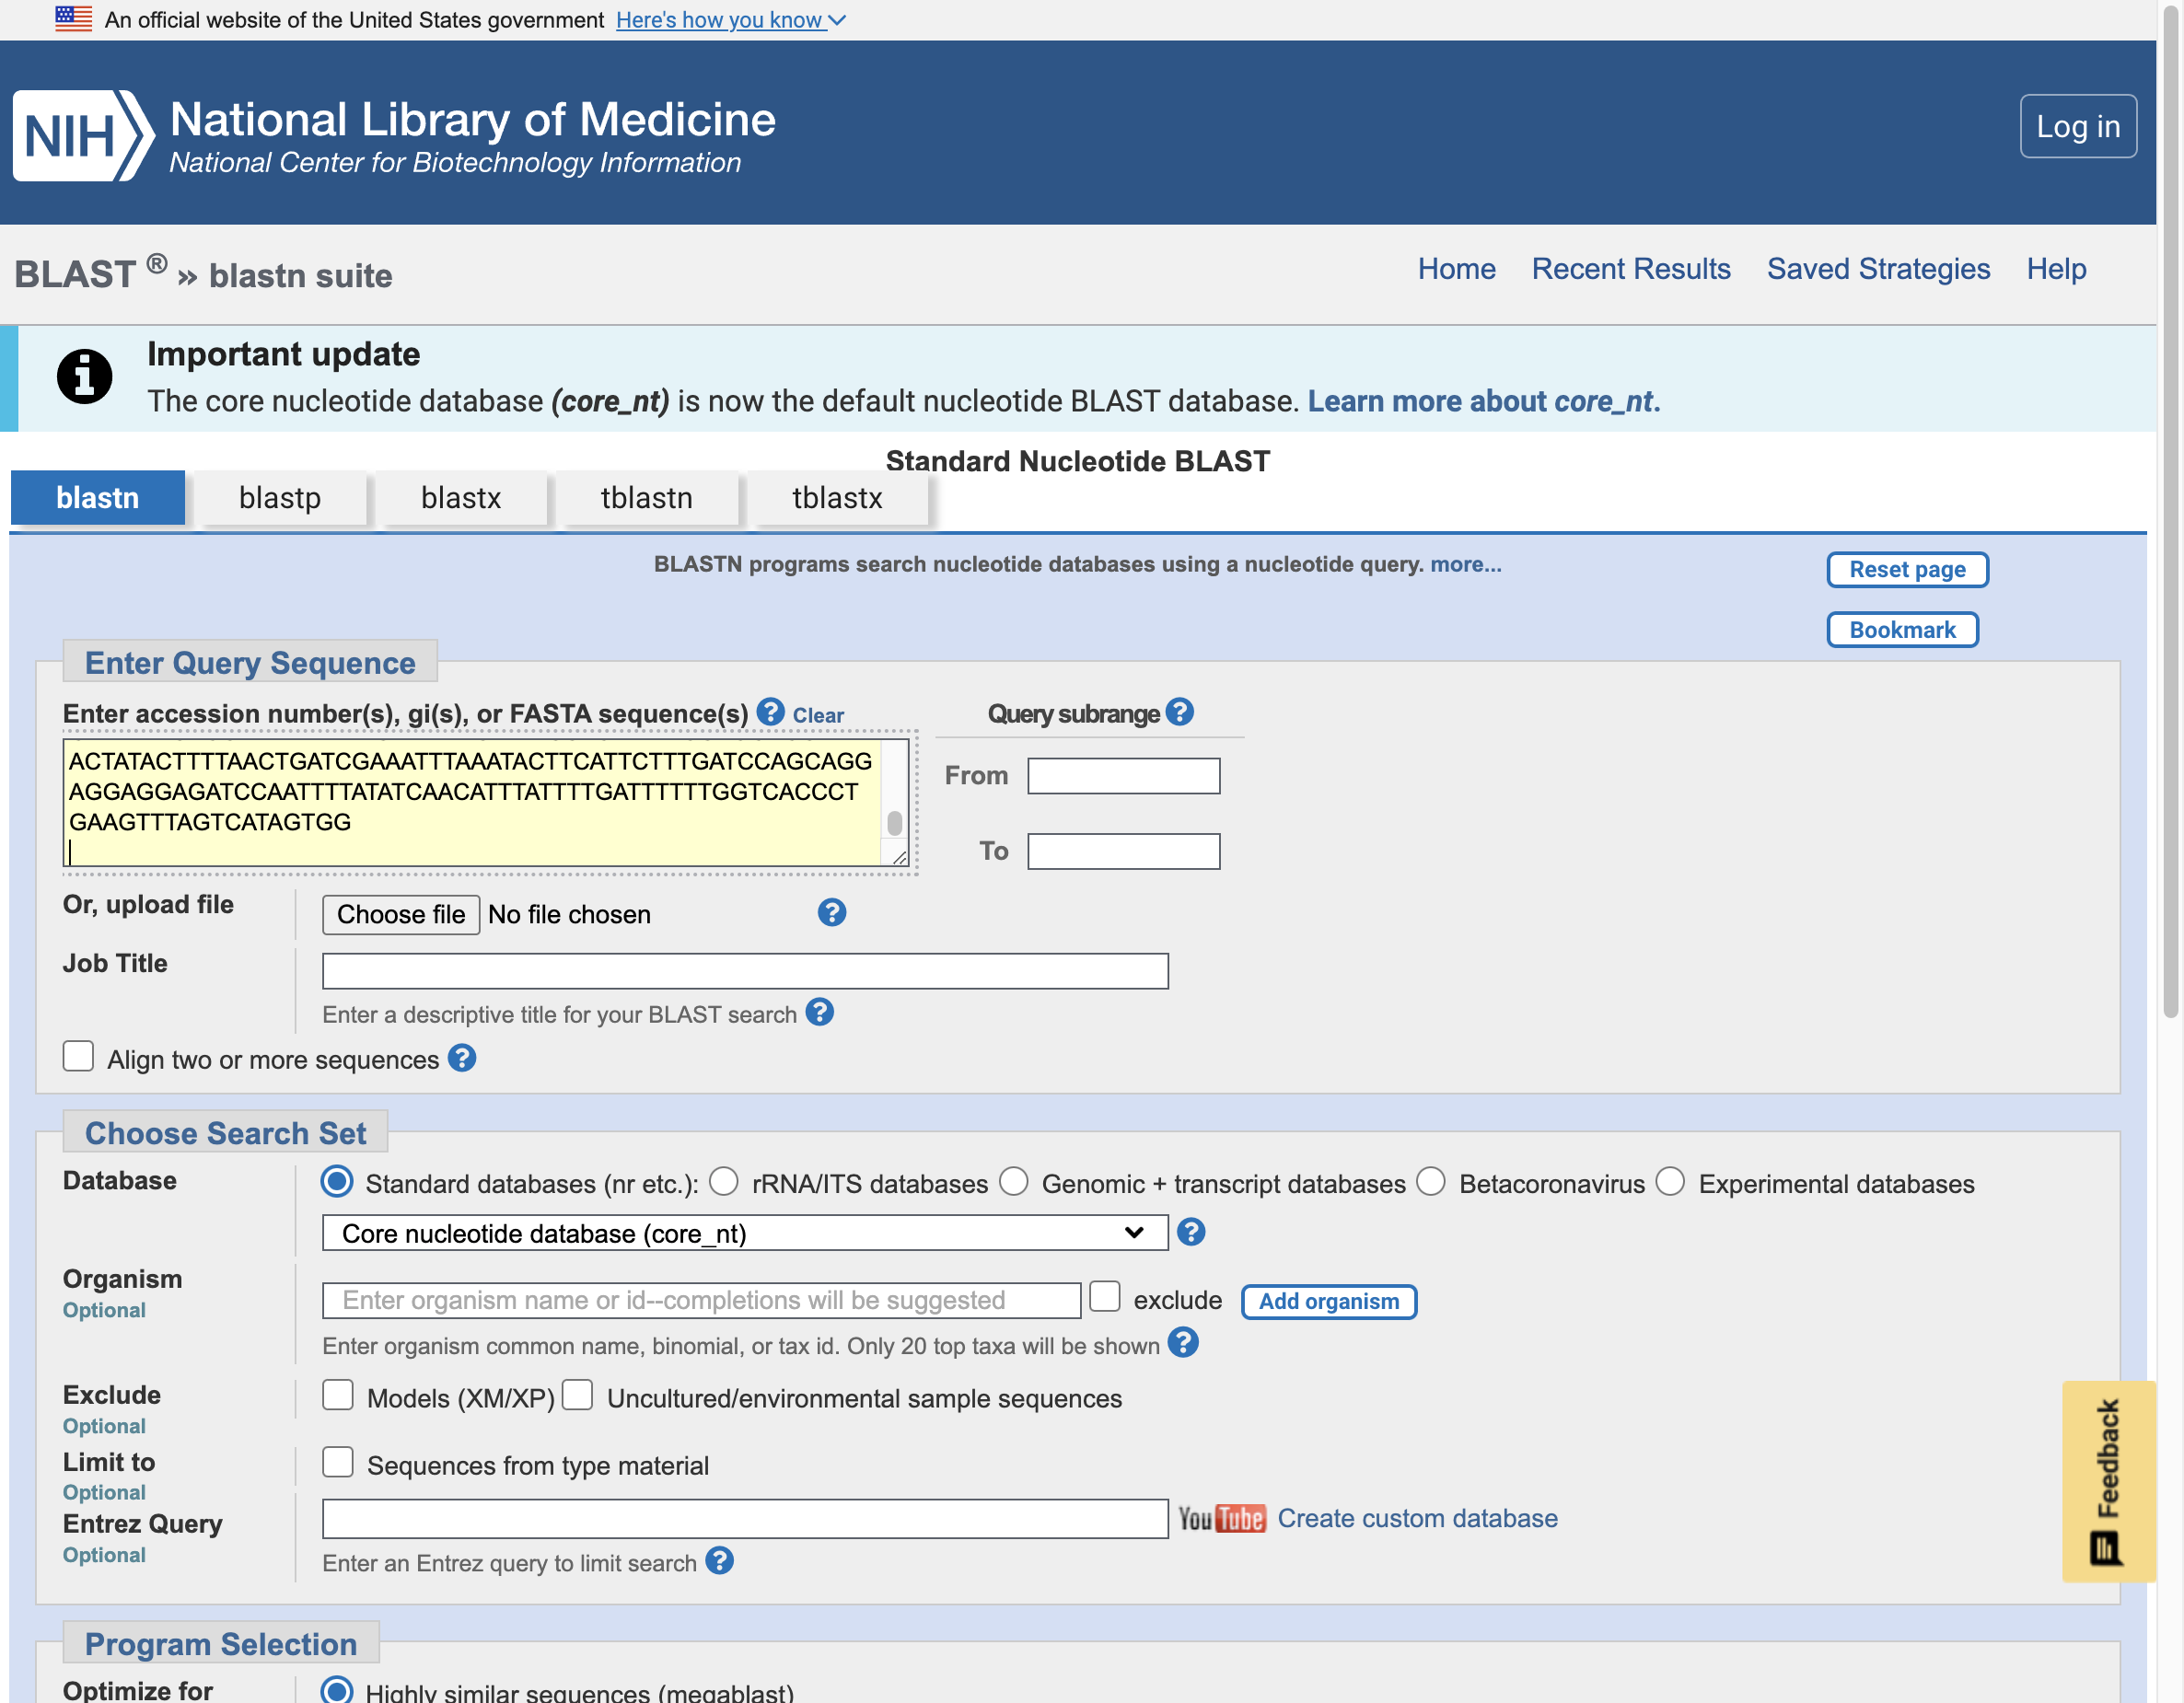Click the NIH logo
2184x1703 pixels.
point(83,135)
